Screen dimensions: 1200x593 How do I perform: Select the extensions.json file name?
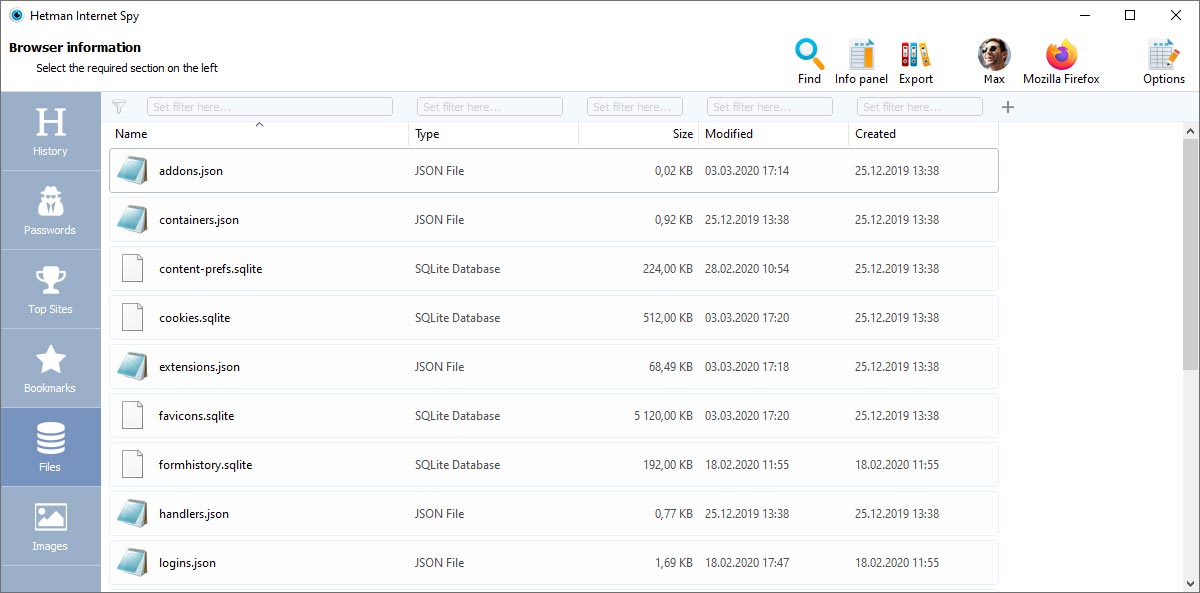pyautogui.click(x=199, y=367)
